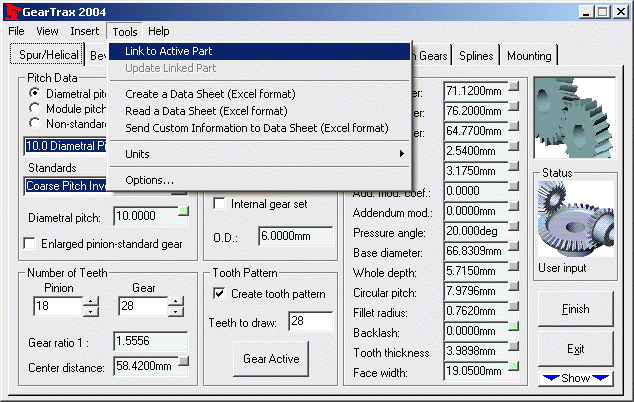The width and height of the screenshot is (634, 402).
Task: Open Options… from Tools menu
Action: coord(260,180)
